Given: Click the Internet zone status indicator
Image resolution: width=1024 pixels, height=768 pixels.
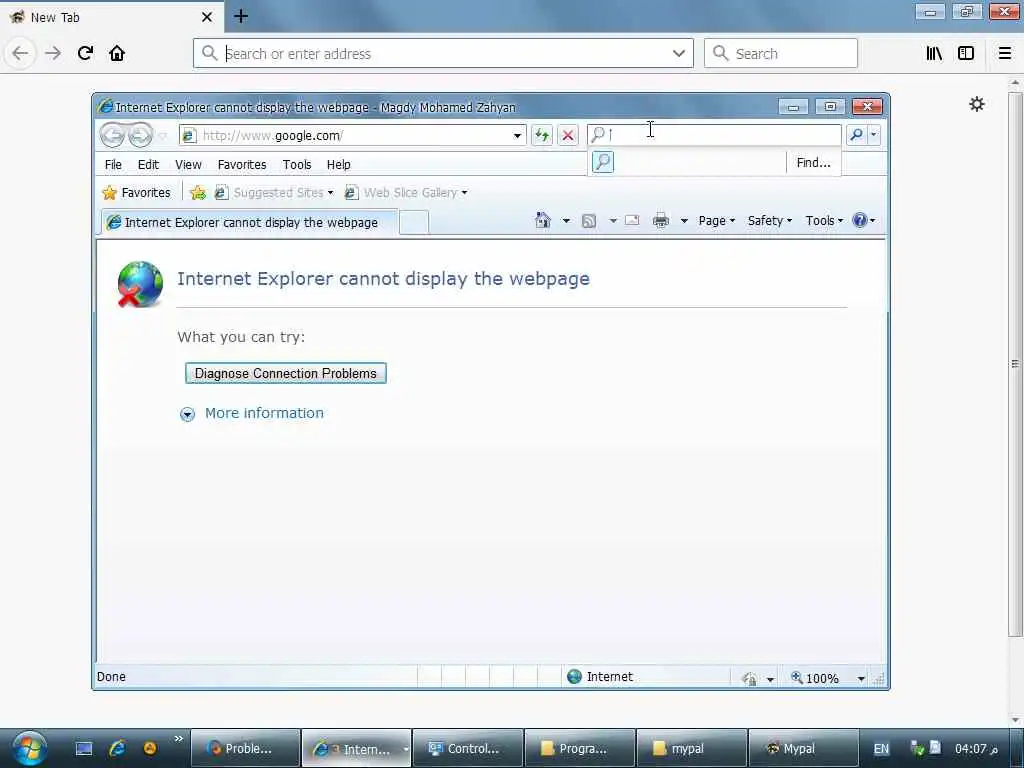Looking at the screenshot, I should [x=601, y=677].
